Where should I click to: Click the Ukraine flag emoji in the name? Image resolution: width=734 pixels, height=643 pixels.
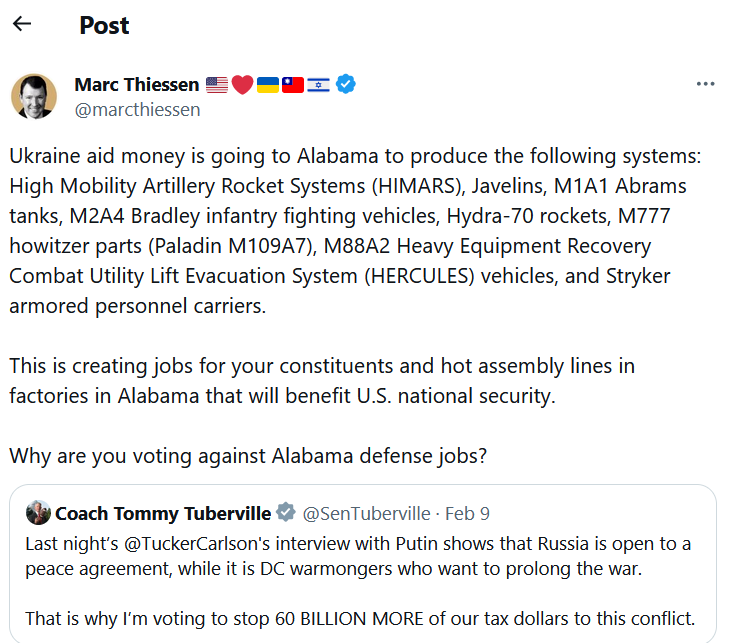pos(268,85)
